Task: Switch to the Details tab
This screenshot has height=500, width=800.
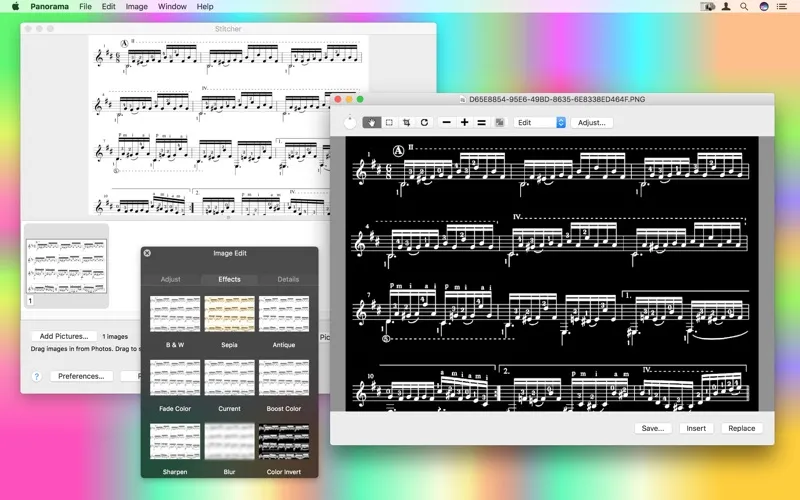Action: click(x=288, y=279)
